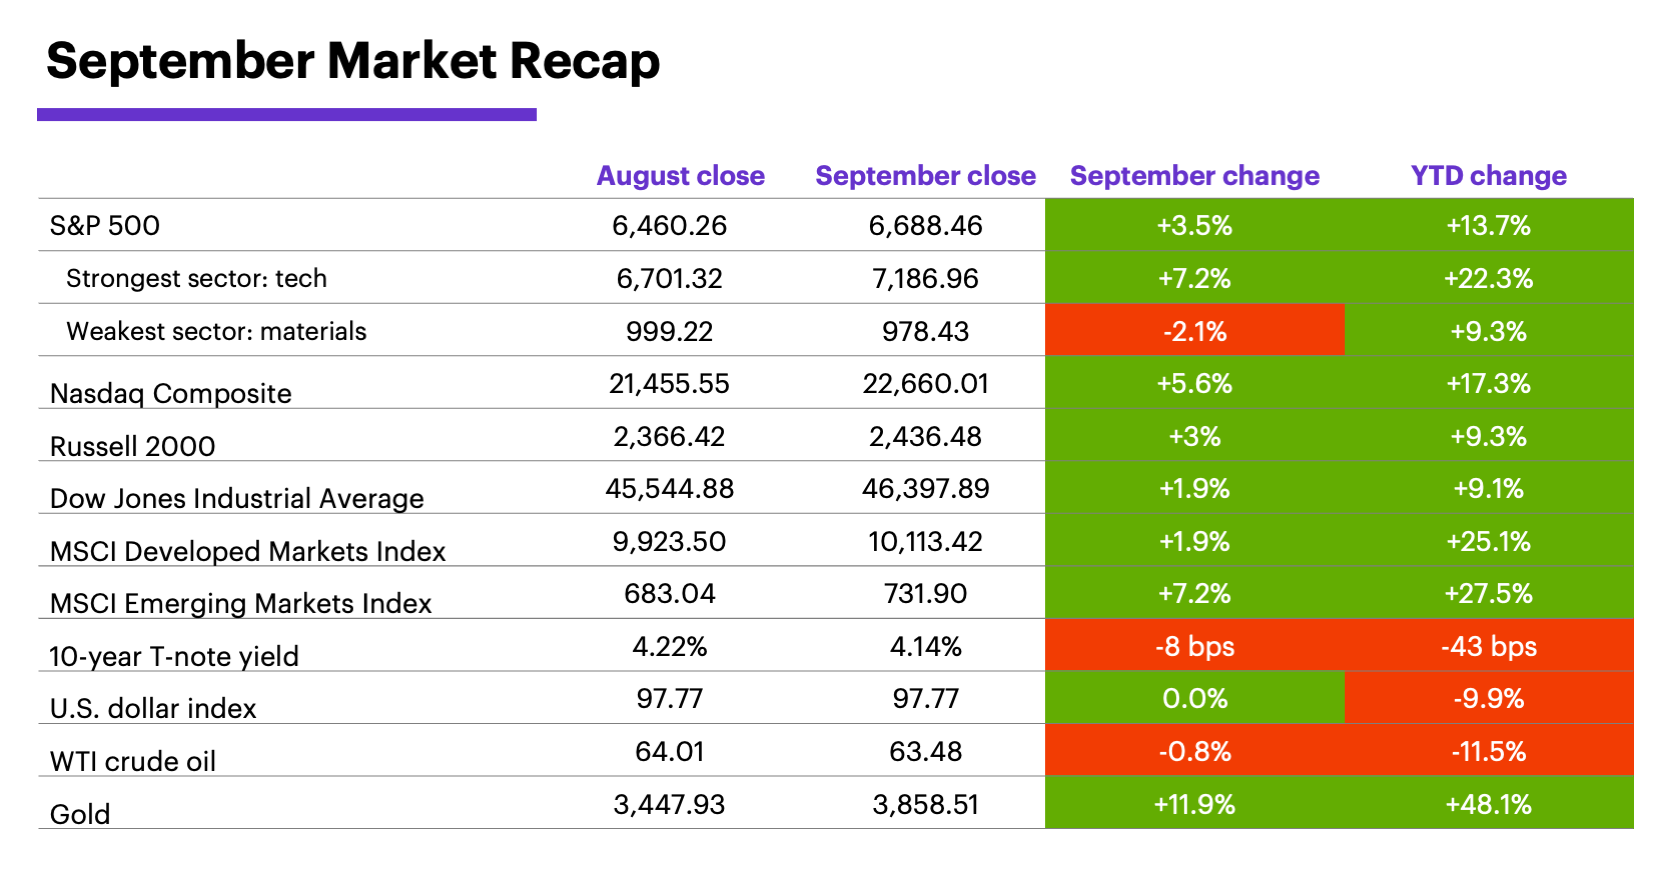
Task: Click the YTD change column header
Action: [1488, 176]
